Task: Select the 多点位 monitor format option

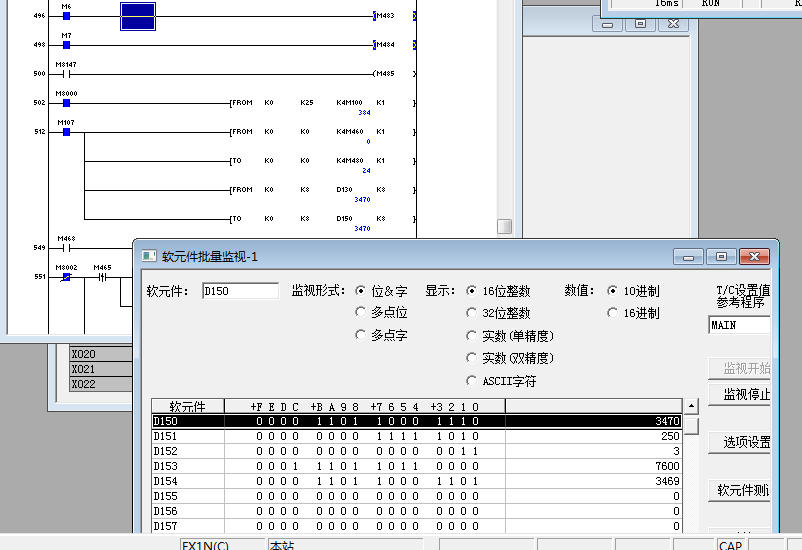Action: point(360,313)
